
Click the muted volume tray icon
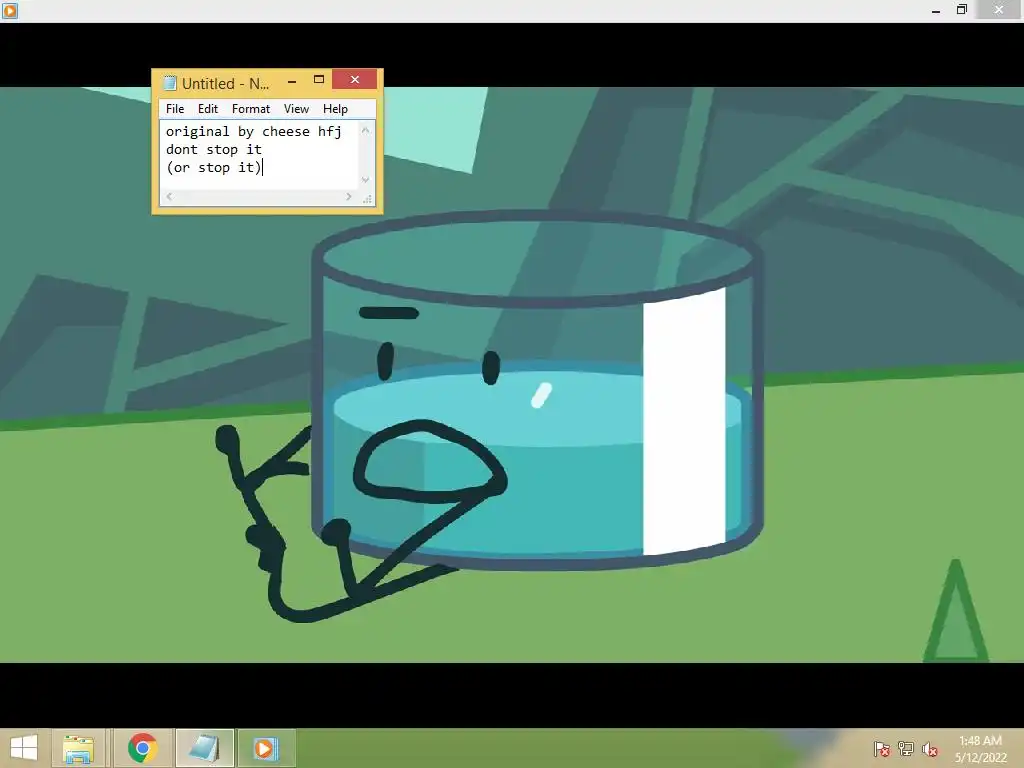click(x=930, y=749)
